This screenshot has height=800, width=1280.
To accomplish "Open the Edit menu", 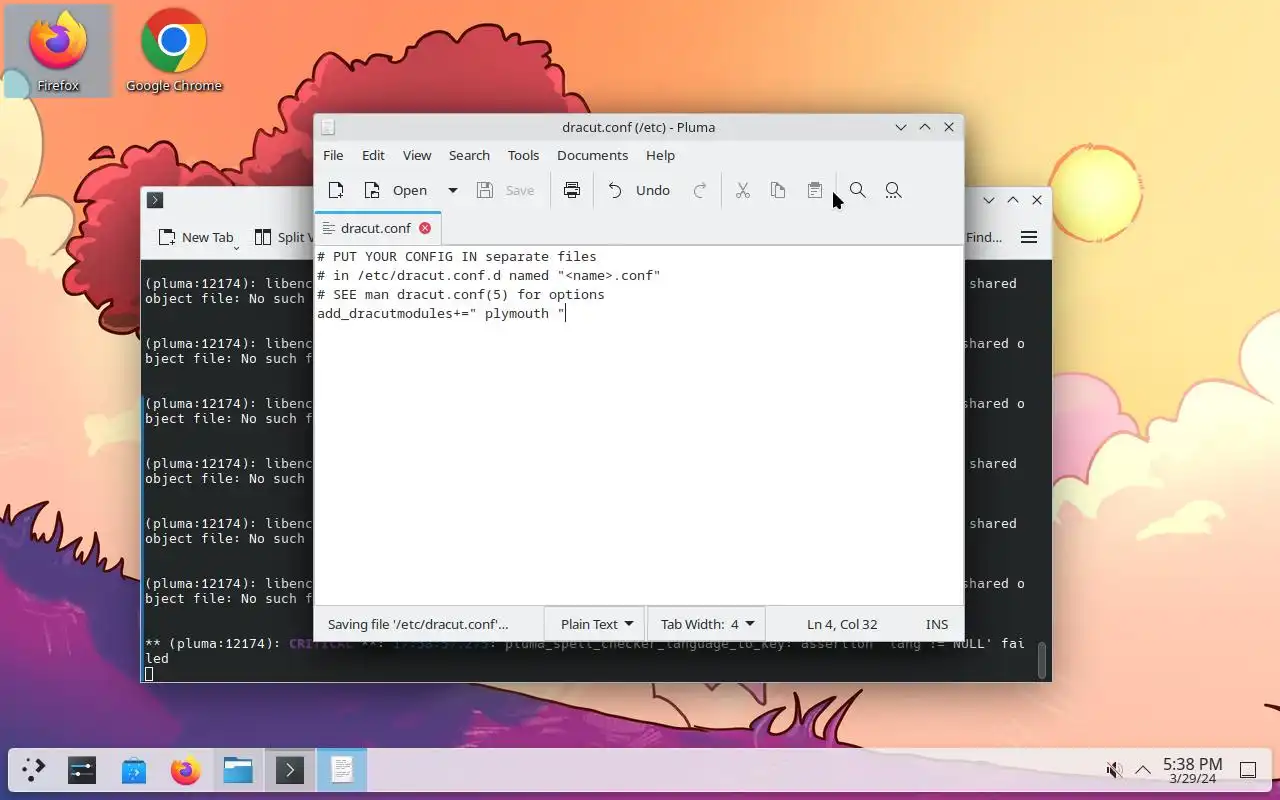I will coord(373,155).
